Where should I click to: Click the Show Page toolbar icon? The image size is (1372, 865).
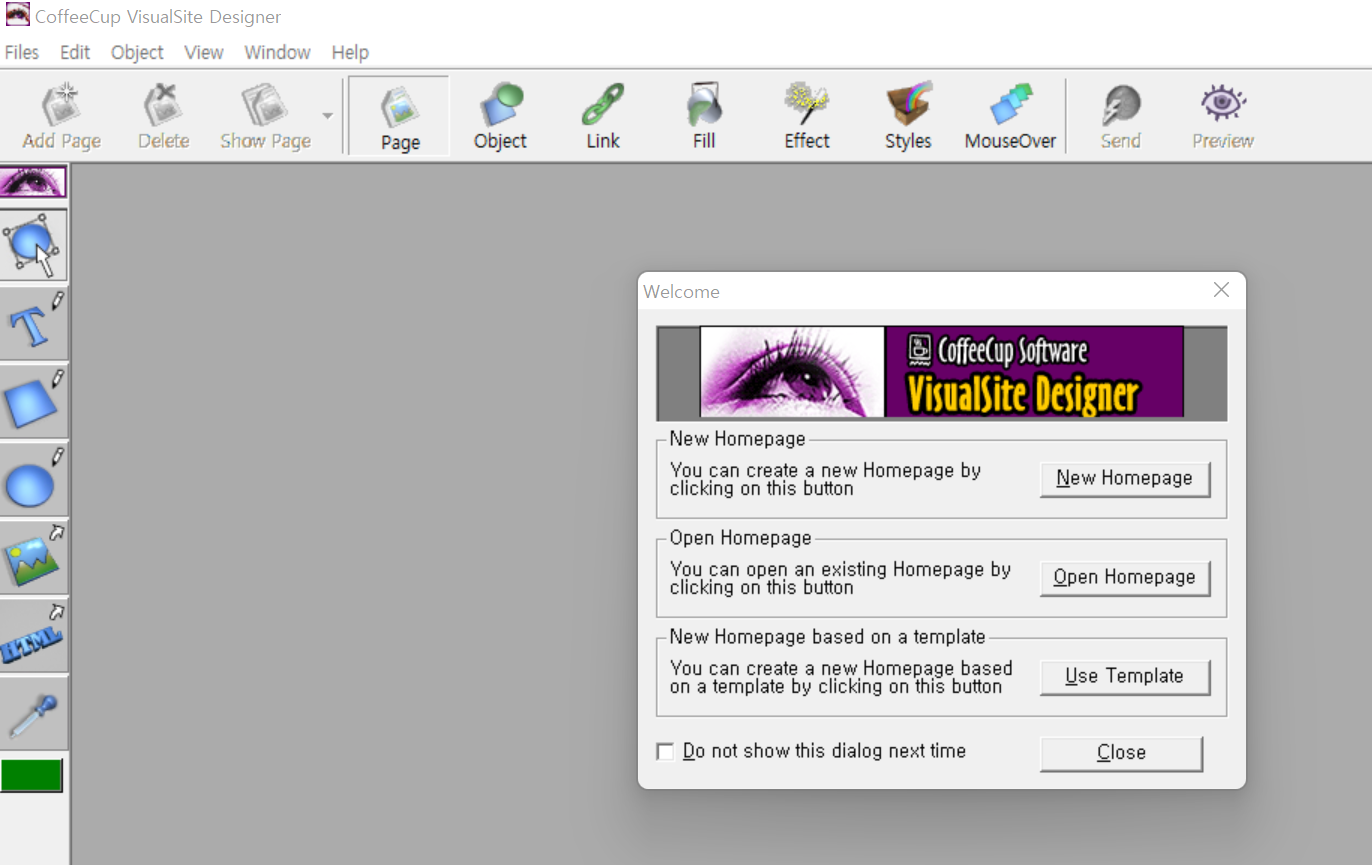tap(265, 116)
